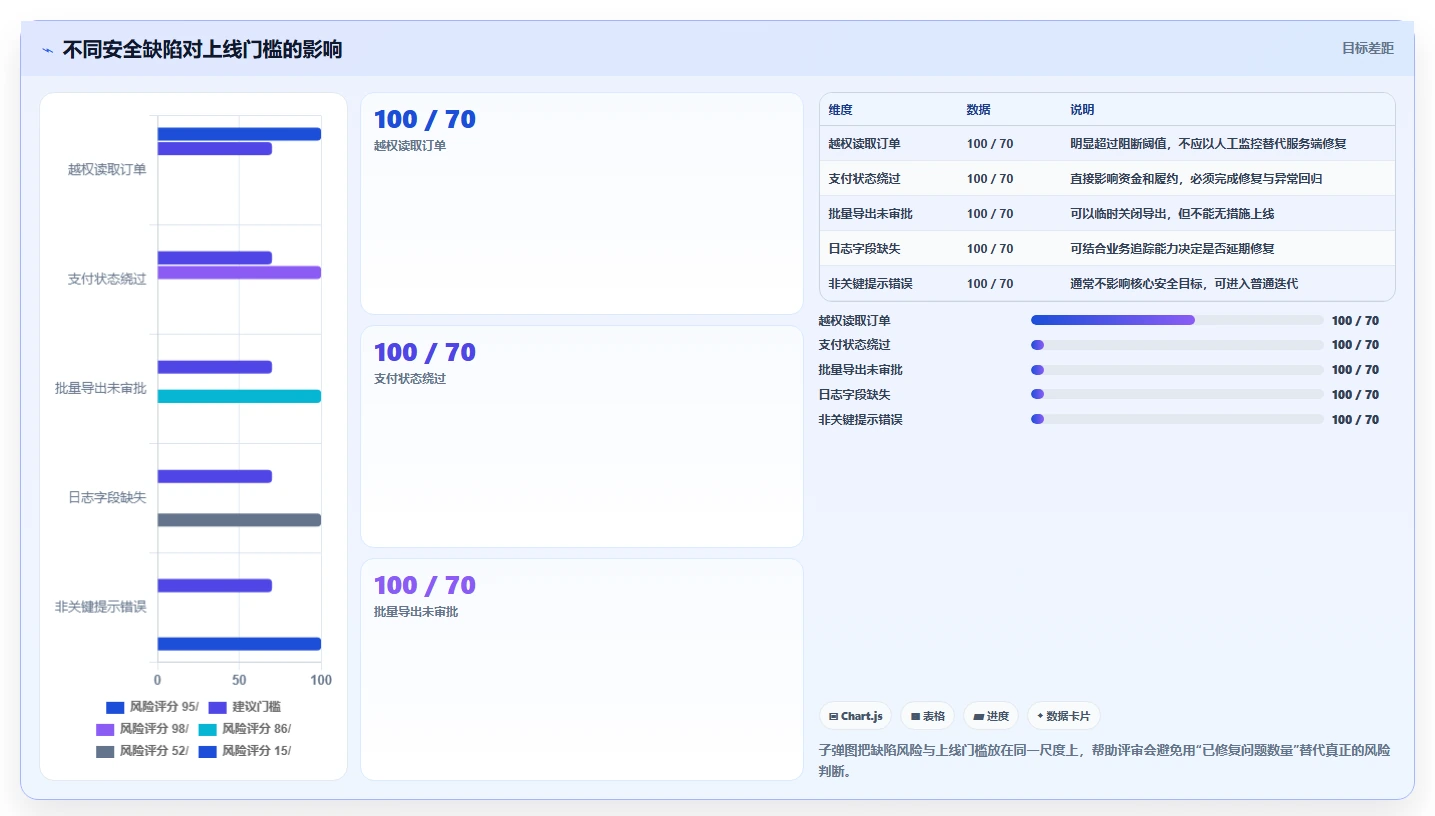
Task: Click the gray bar for 日志字段缺失
Action: tap(239, 520)
